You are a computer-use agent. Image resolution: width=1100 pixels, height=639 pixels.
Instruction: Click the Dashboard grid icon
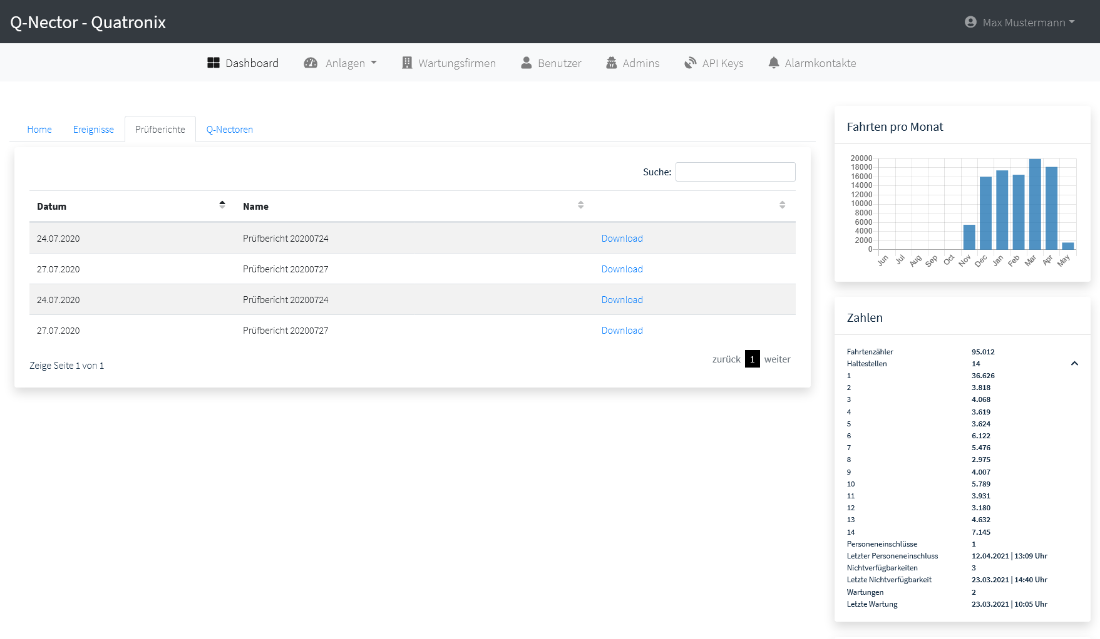coord(213,63)
